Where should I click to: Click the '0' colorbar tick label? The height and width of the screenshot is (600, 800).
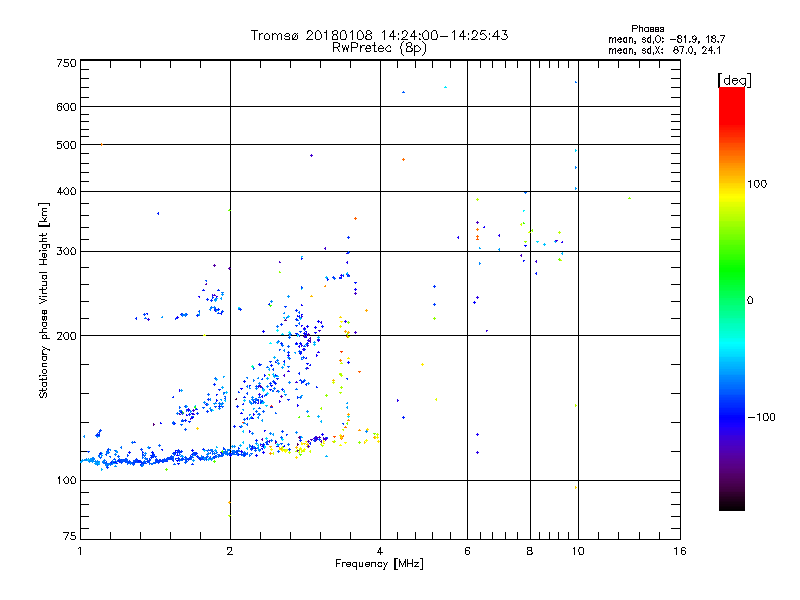(750, 301)
